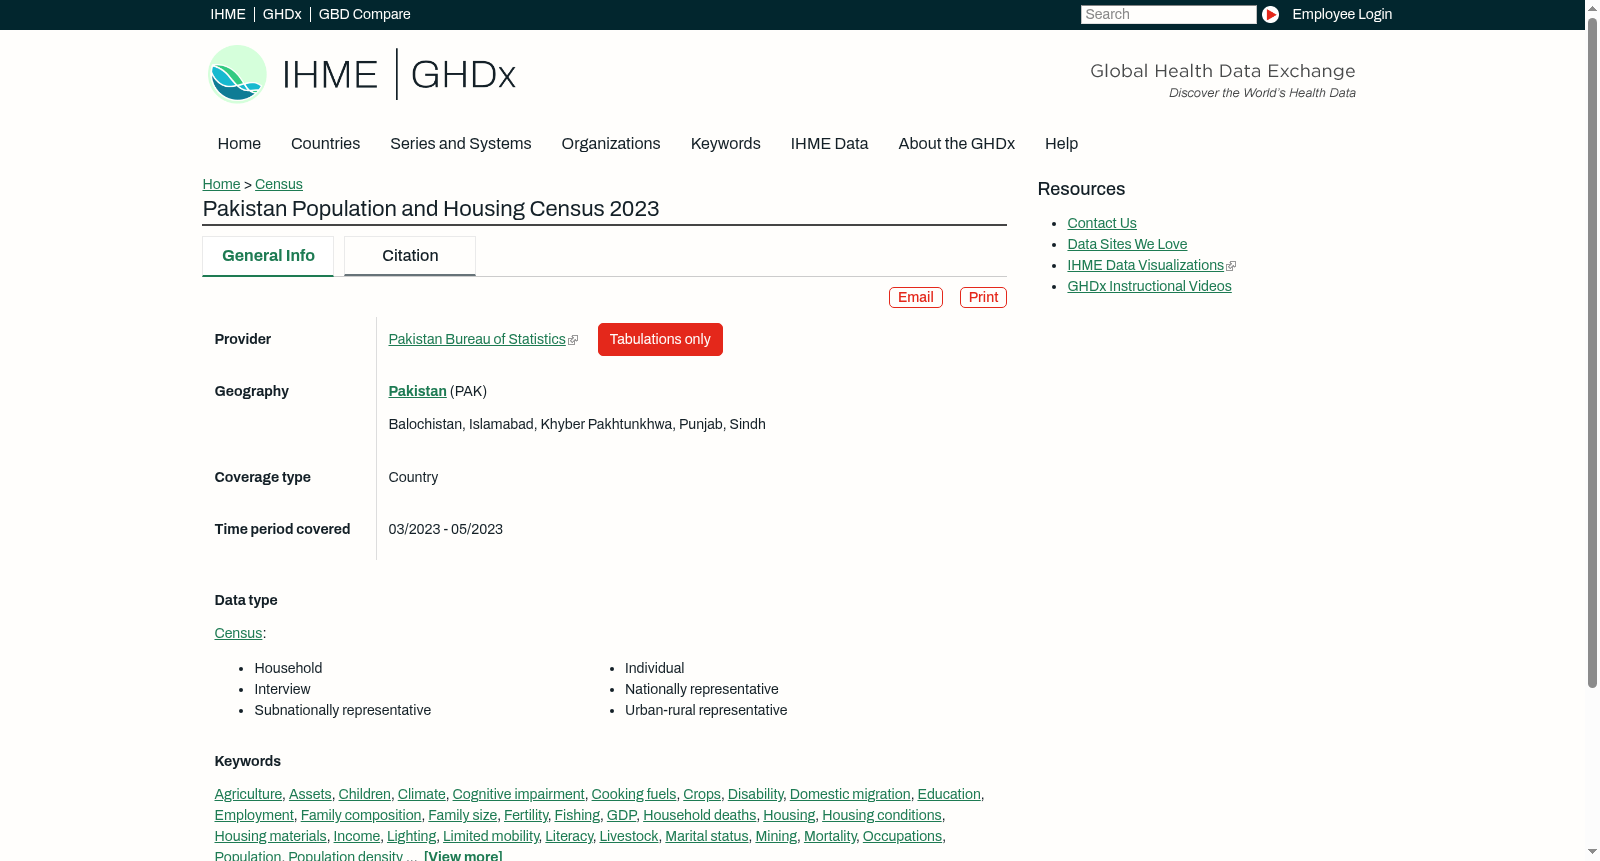The image size is (1600, 861).
Task: Open GHDx Instructional Videos link
Action: (1149, 286)
